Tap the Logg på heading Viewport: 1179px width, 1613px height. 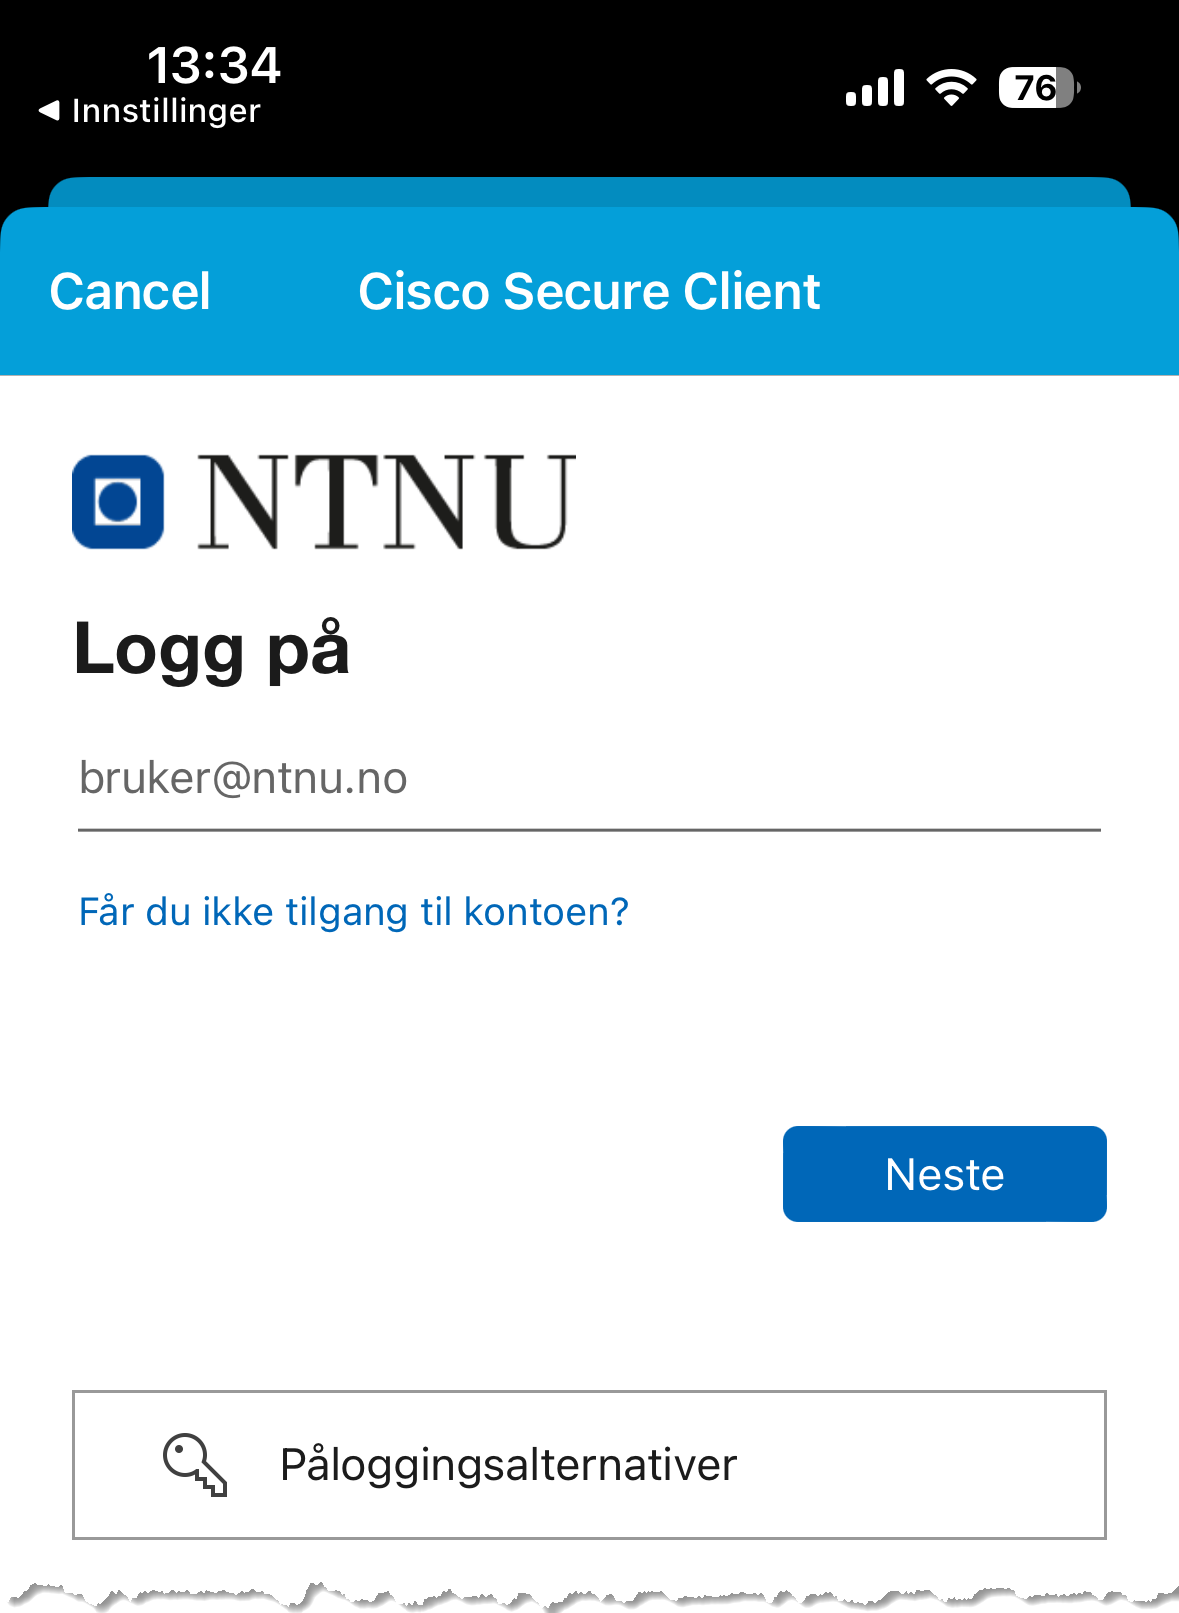[x=212, y=651]
